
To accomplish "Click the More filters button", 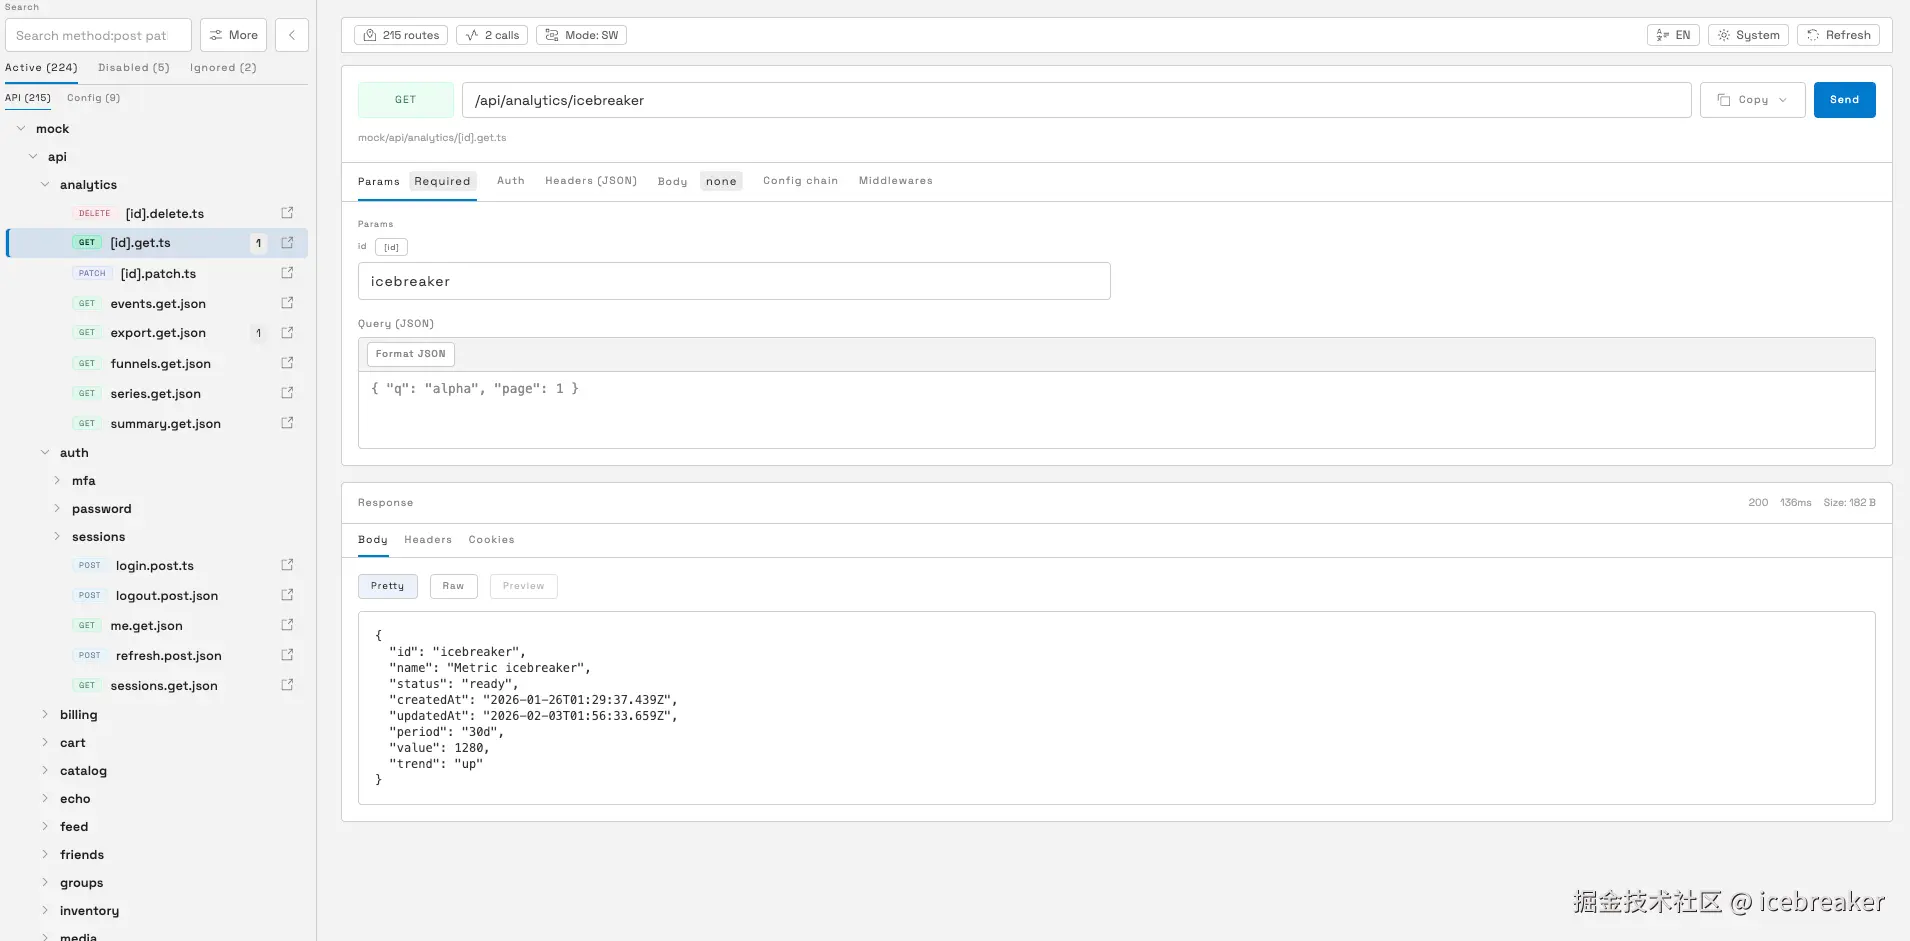I will click(x=233, y=35).
